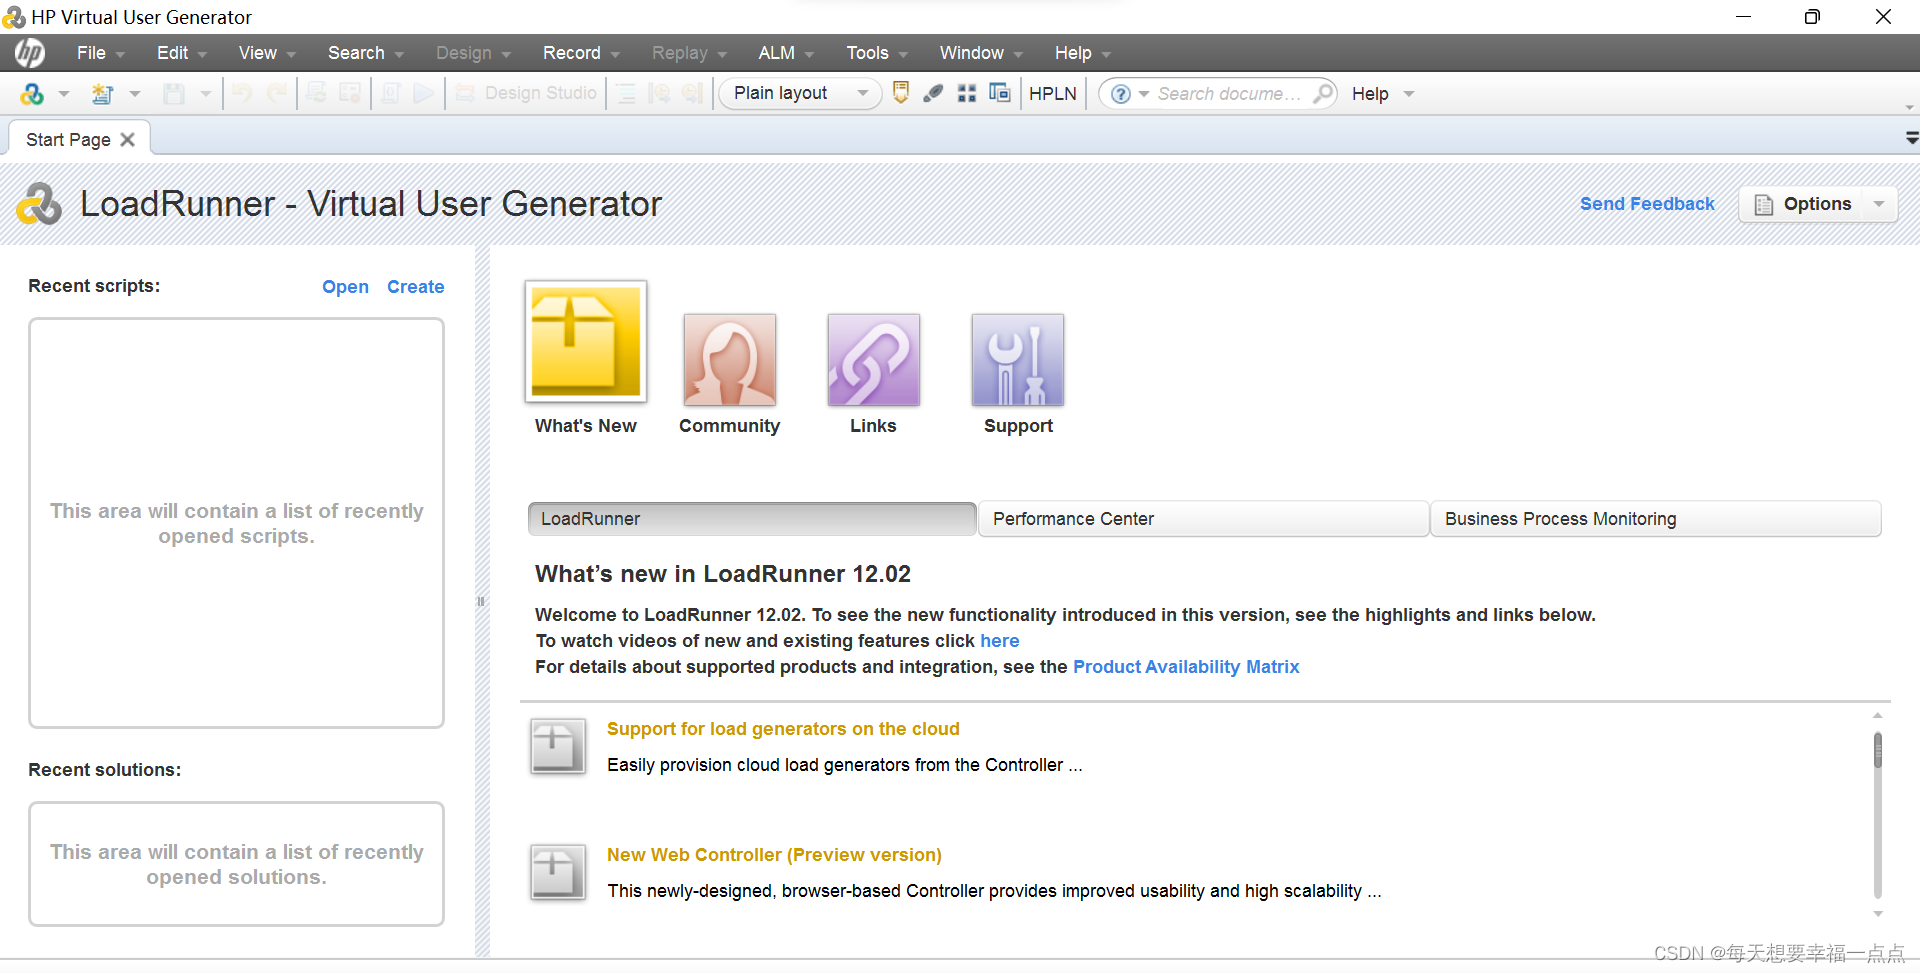Select the Performance Center tab
Image resolution: width=1920 pixels, height=973 pixels.
tap(1203, 519)
